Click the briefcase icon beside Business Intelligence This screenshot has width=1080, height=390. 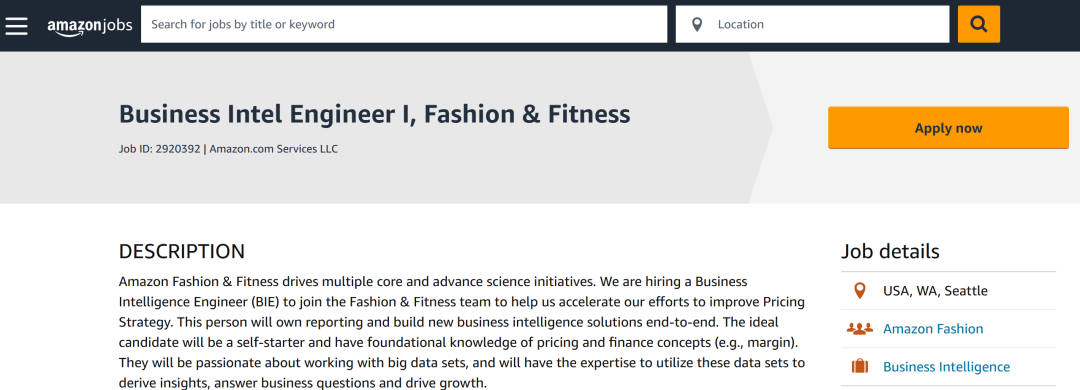pos(860,367)
